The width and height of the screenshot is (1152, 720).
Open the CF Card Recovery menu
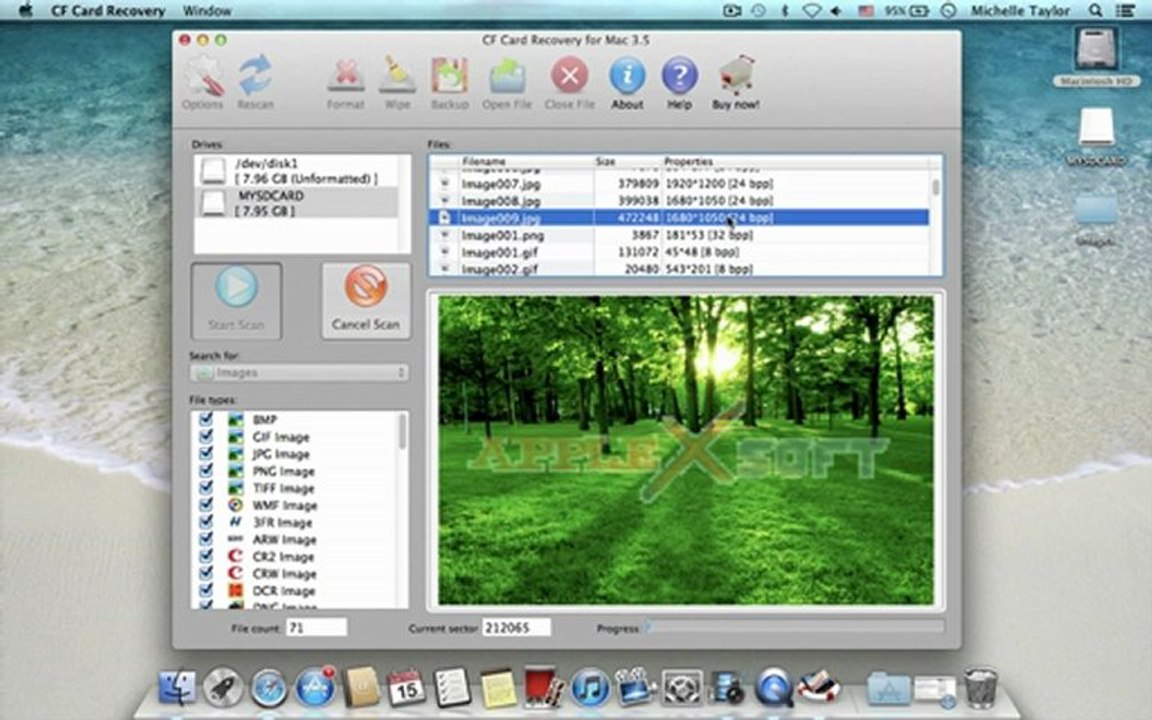tap(108, 10)
